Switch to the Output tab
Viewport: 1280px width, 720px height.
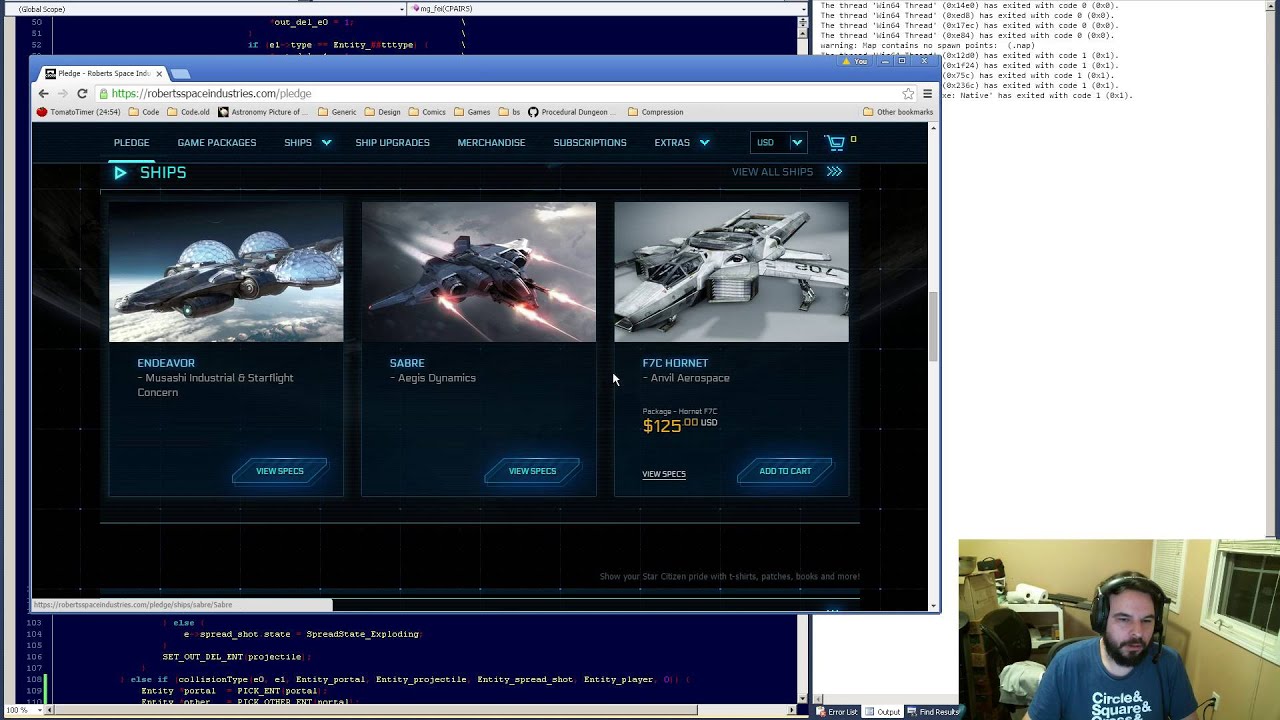(x=883, y=712)
